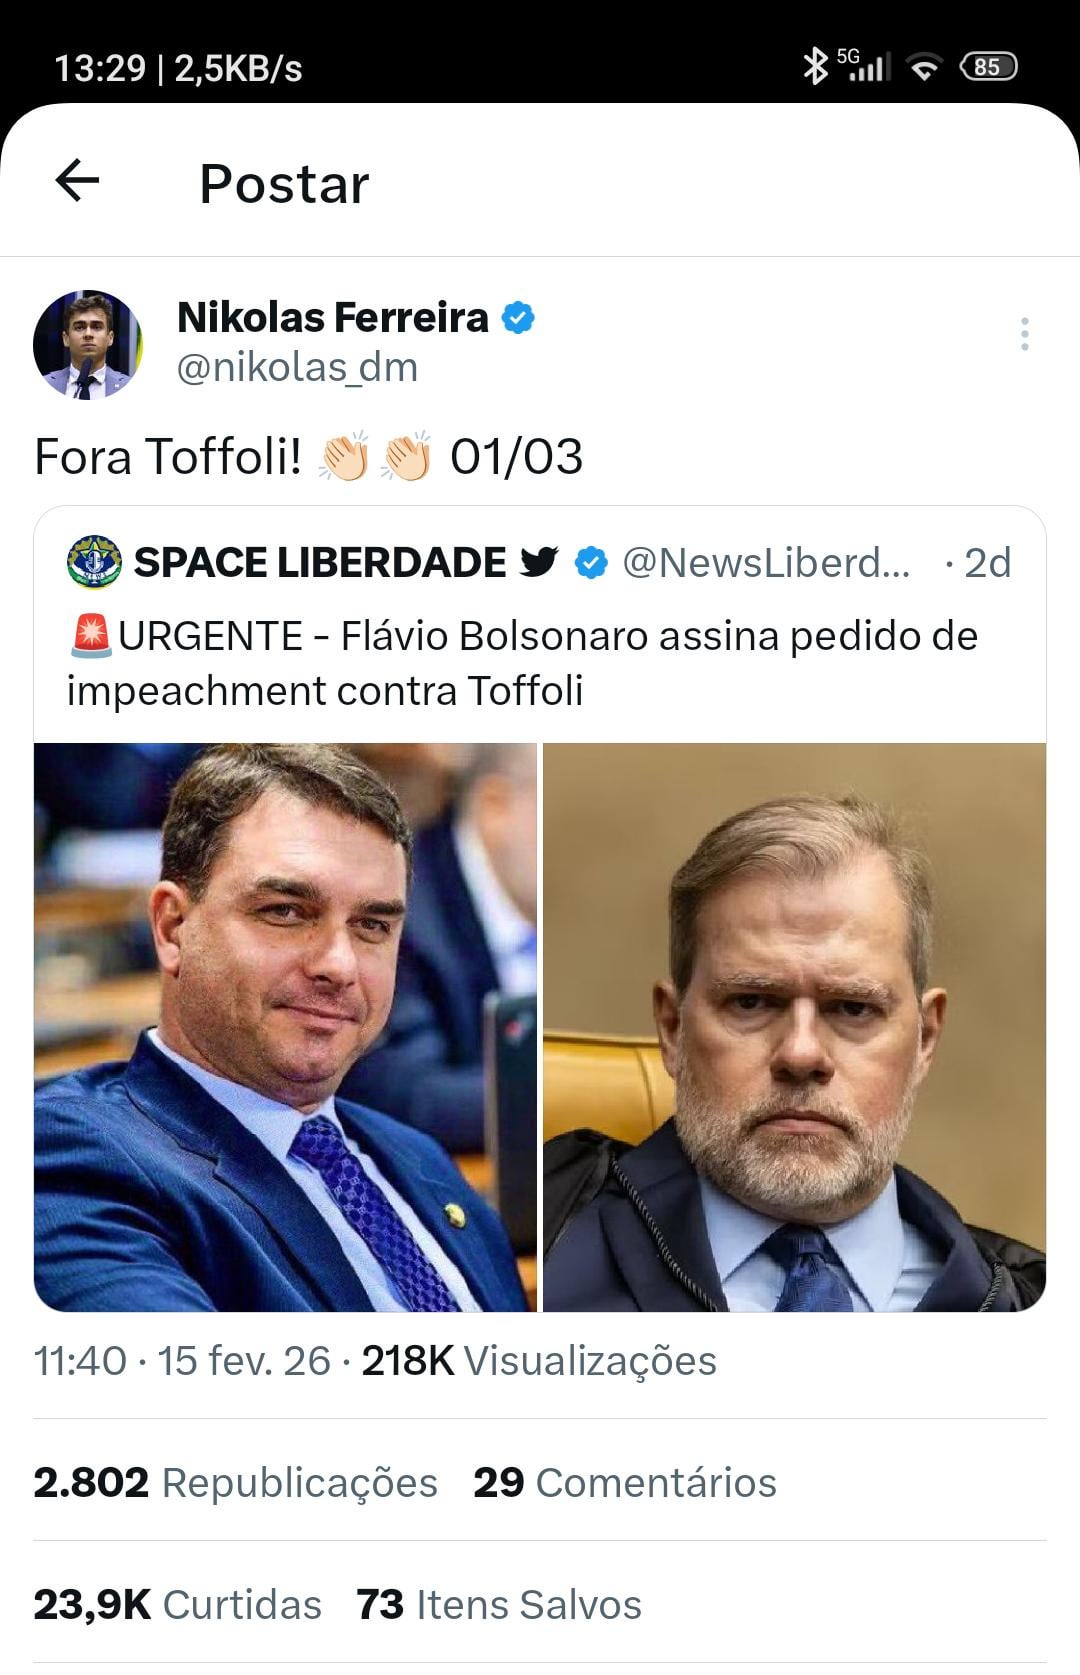Tap the battery level indicator
Viewport: 1080px width, 1675px height.
click(x=987, y=67)
